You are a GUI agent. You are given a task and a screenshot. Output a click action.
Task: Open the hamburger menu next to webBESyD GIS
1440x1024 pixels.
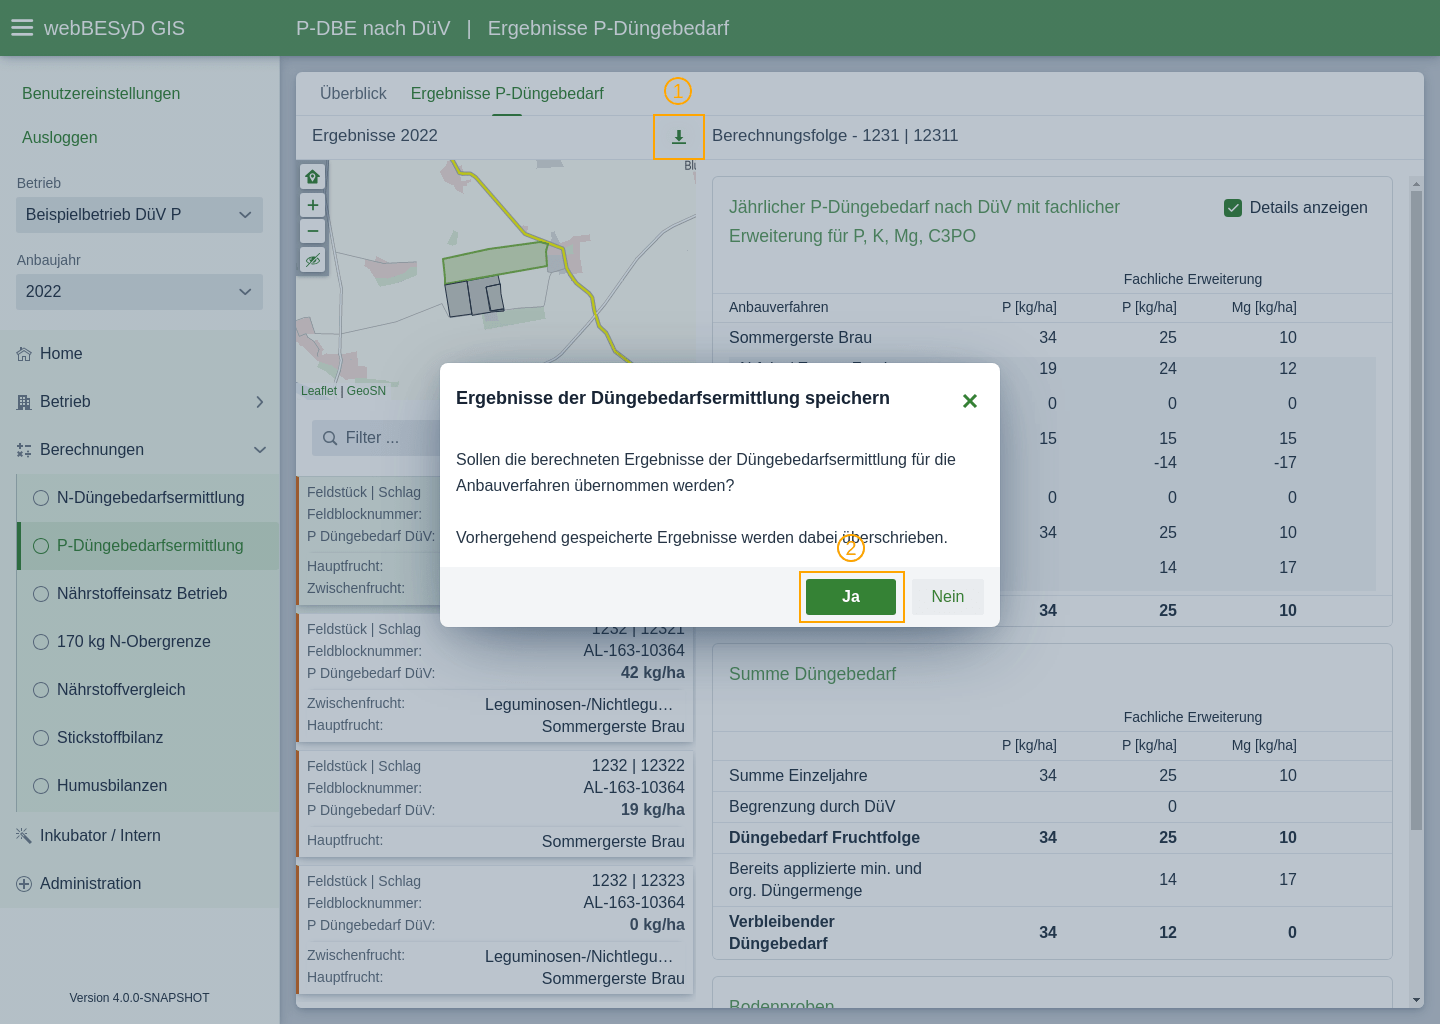coord(22,28)
